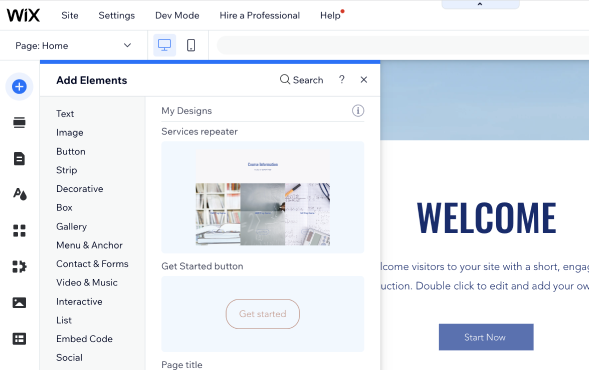
Task: Switch to mobile view icon
Action: [x=191, y=45]
